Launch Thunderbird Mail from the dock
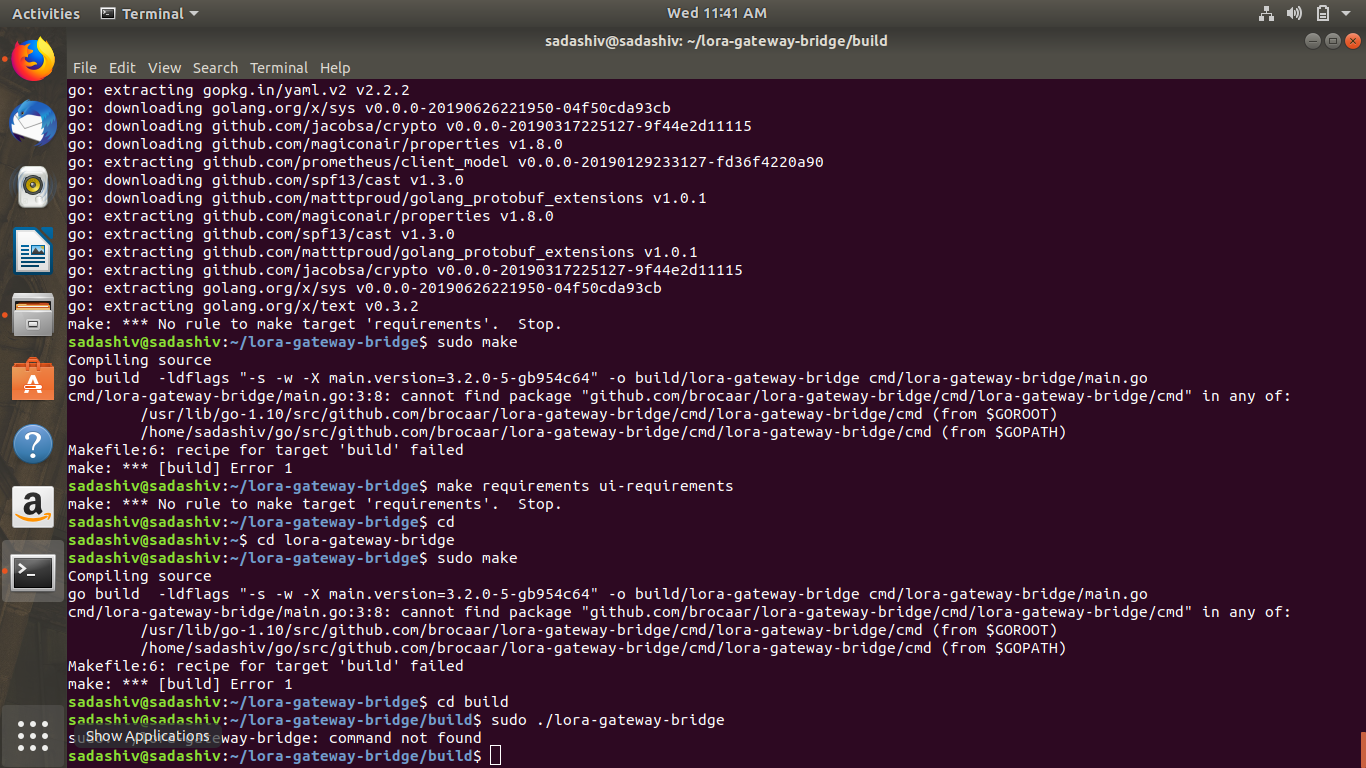Viewport: 1366px width, 768px height. (x=33, y=123)
